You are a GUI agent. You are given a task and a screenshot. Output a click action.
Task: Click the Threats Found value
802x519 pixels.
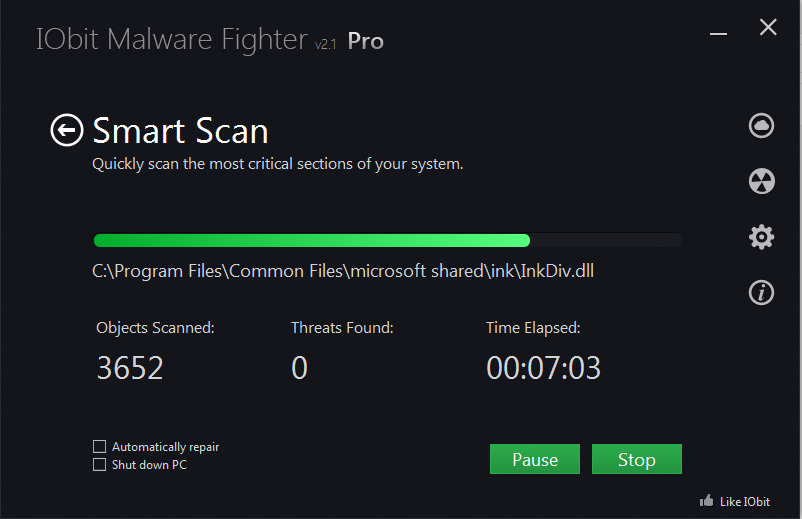tap(299, 368)
